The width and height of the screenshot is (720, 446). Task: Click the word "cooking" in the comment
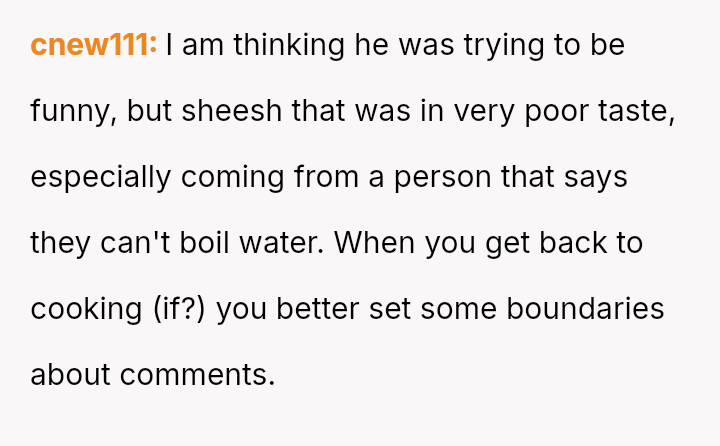[x=86, y=311]
